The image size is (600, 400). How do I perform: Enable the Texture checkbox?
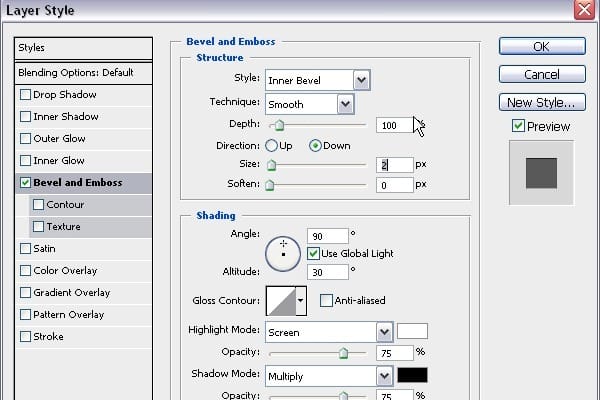coord(38,227)
